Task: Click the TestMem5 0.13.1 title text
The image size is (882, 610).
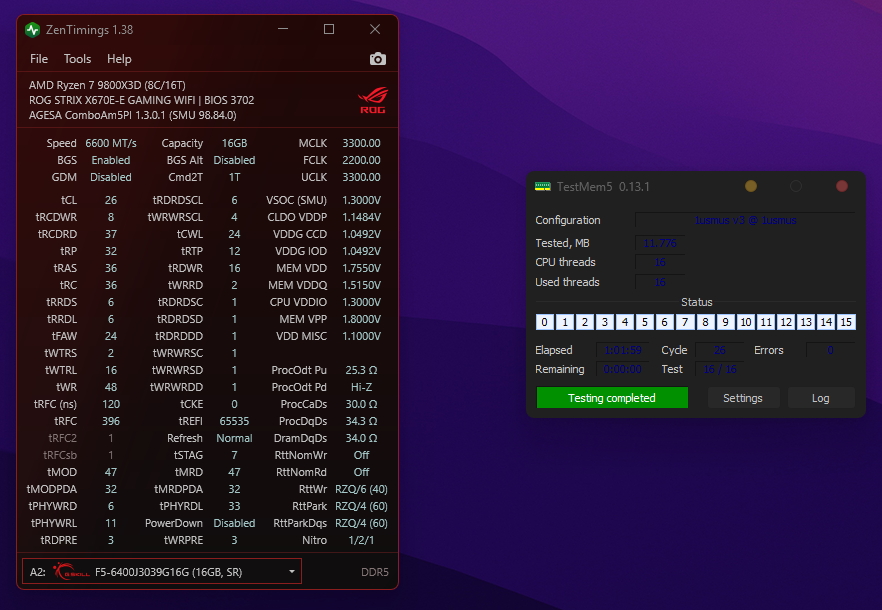Action: pos(603,187)
